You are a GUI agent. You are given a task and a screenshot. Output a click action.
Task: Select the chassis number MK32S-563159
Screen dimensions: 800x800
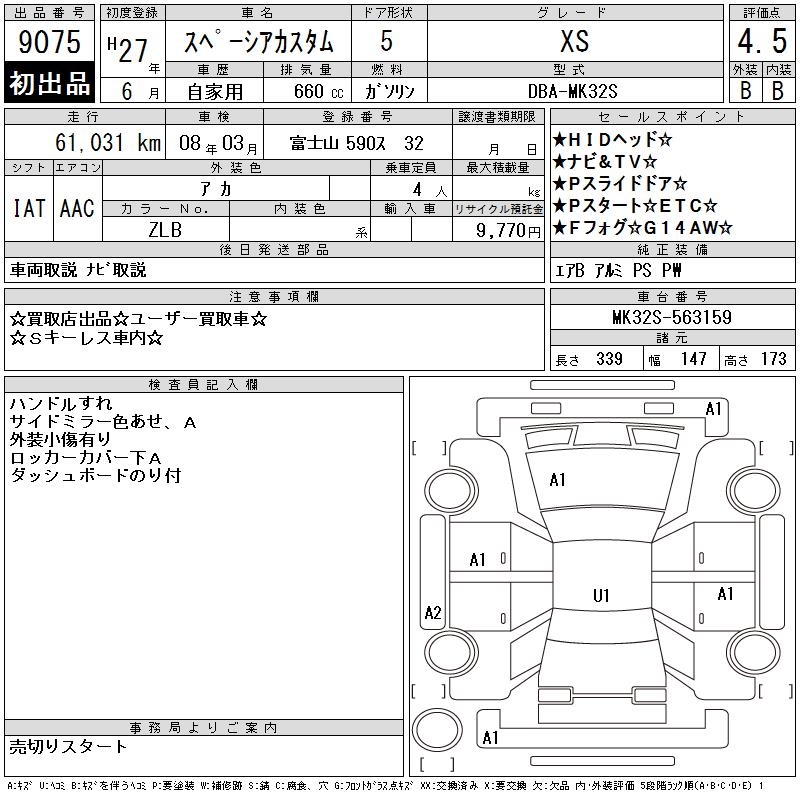[x=672, y=317]
